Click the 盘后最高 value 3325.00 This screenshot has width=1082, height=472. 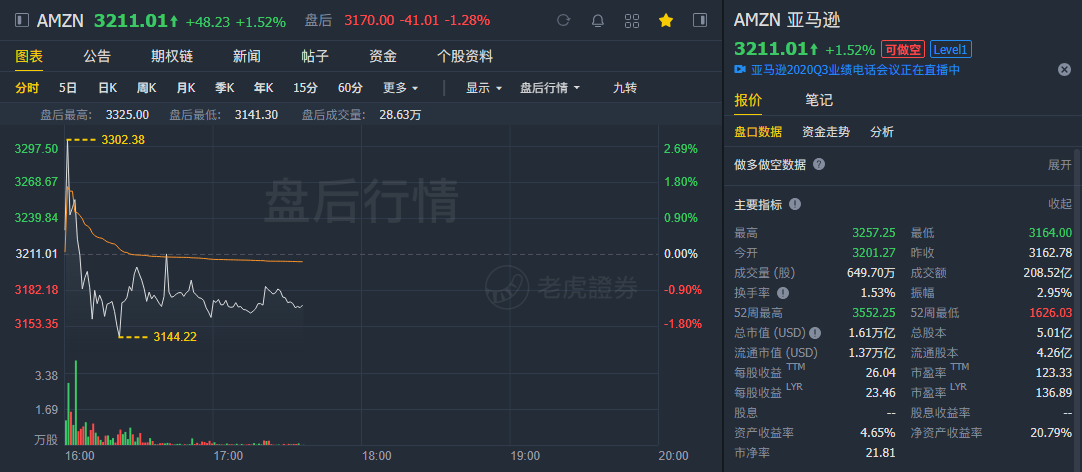[127, 115]
